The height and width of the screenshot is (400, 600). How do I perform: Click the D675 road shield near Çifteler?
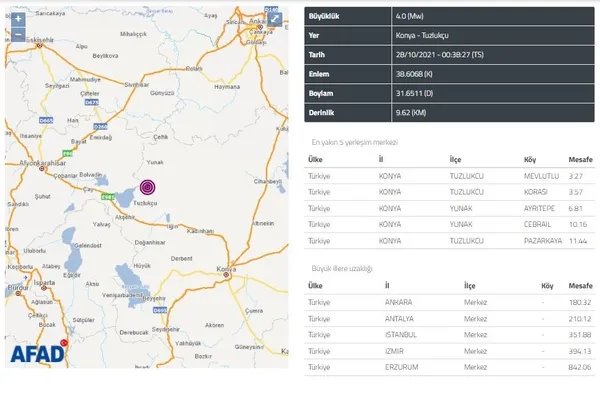pyautogui.click(x=92, y=102)
